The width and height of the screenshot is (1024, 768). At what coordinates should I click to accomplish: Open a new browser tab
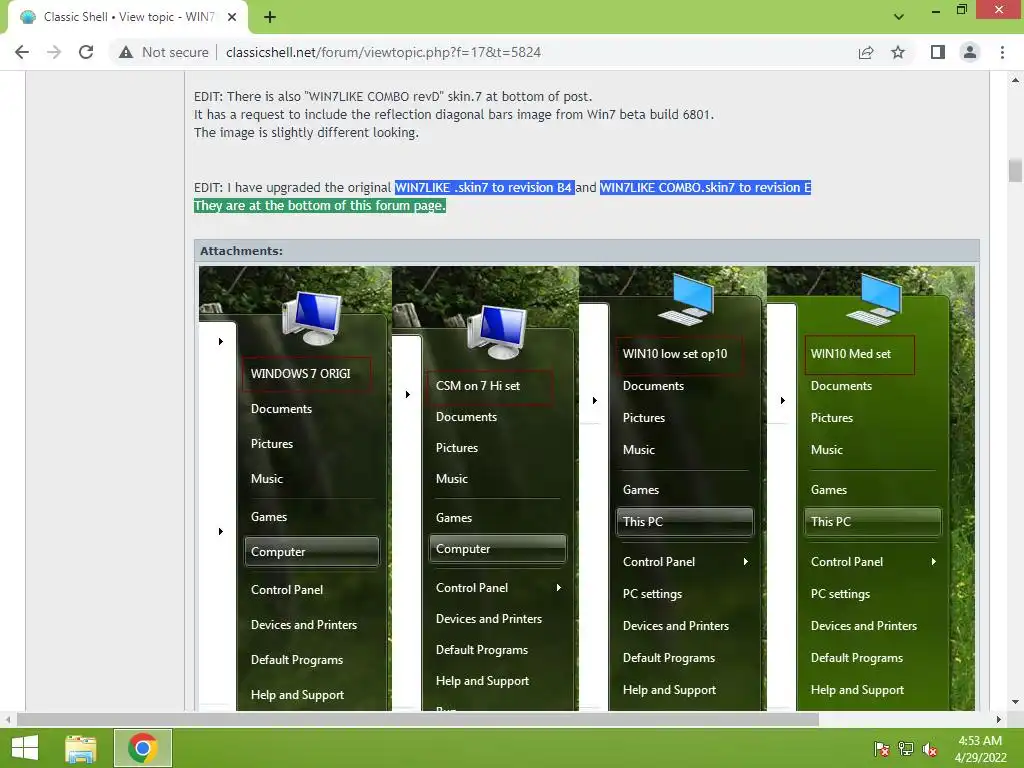(270, 17)
